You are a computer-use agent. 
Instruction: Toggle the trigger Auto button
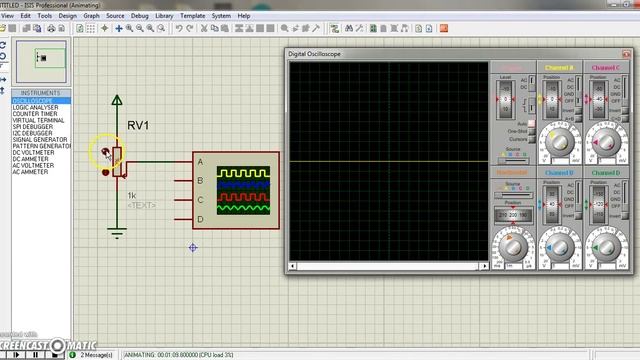coord(531,123)
